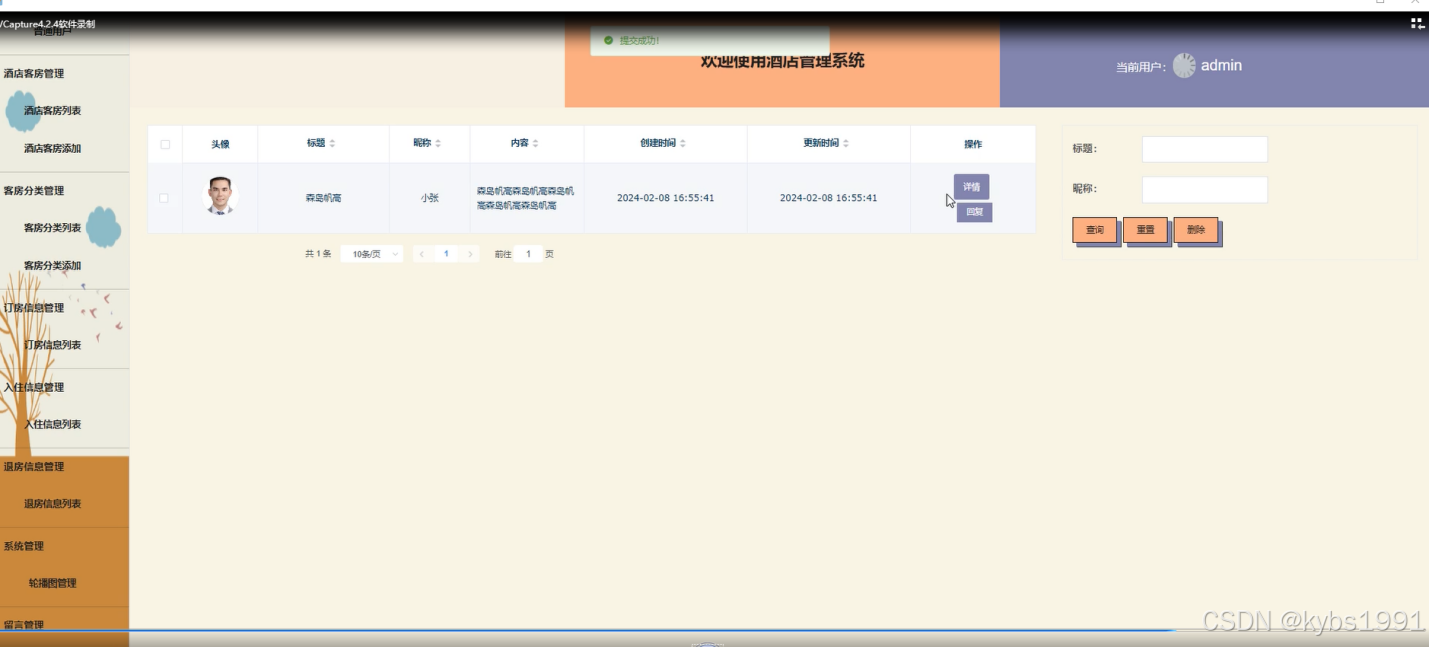Tick the select-all checkbox in table header
The height and width of the screenshot is (647, 1429).
click(x=165, y=144)
